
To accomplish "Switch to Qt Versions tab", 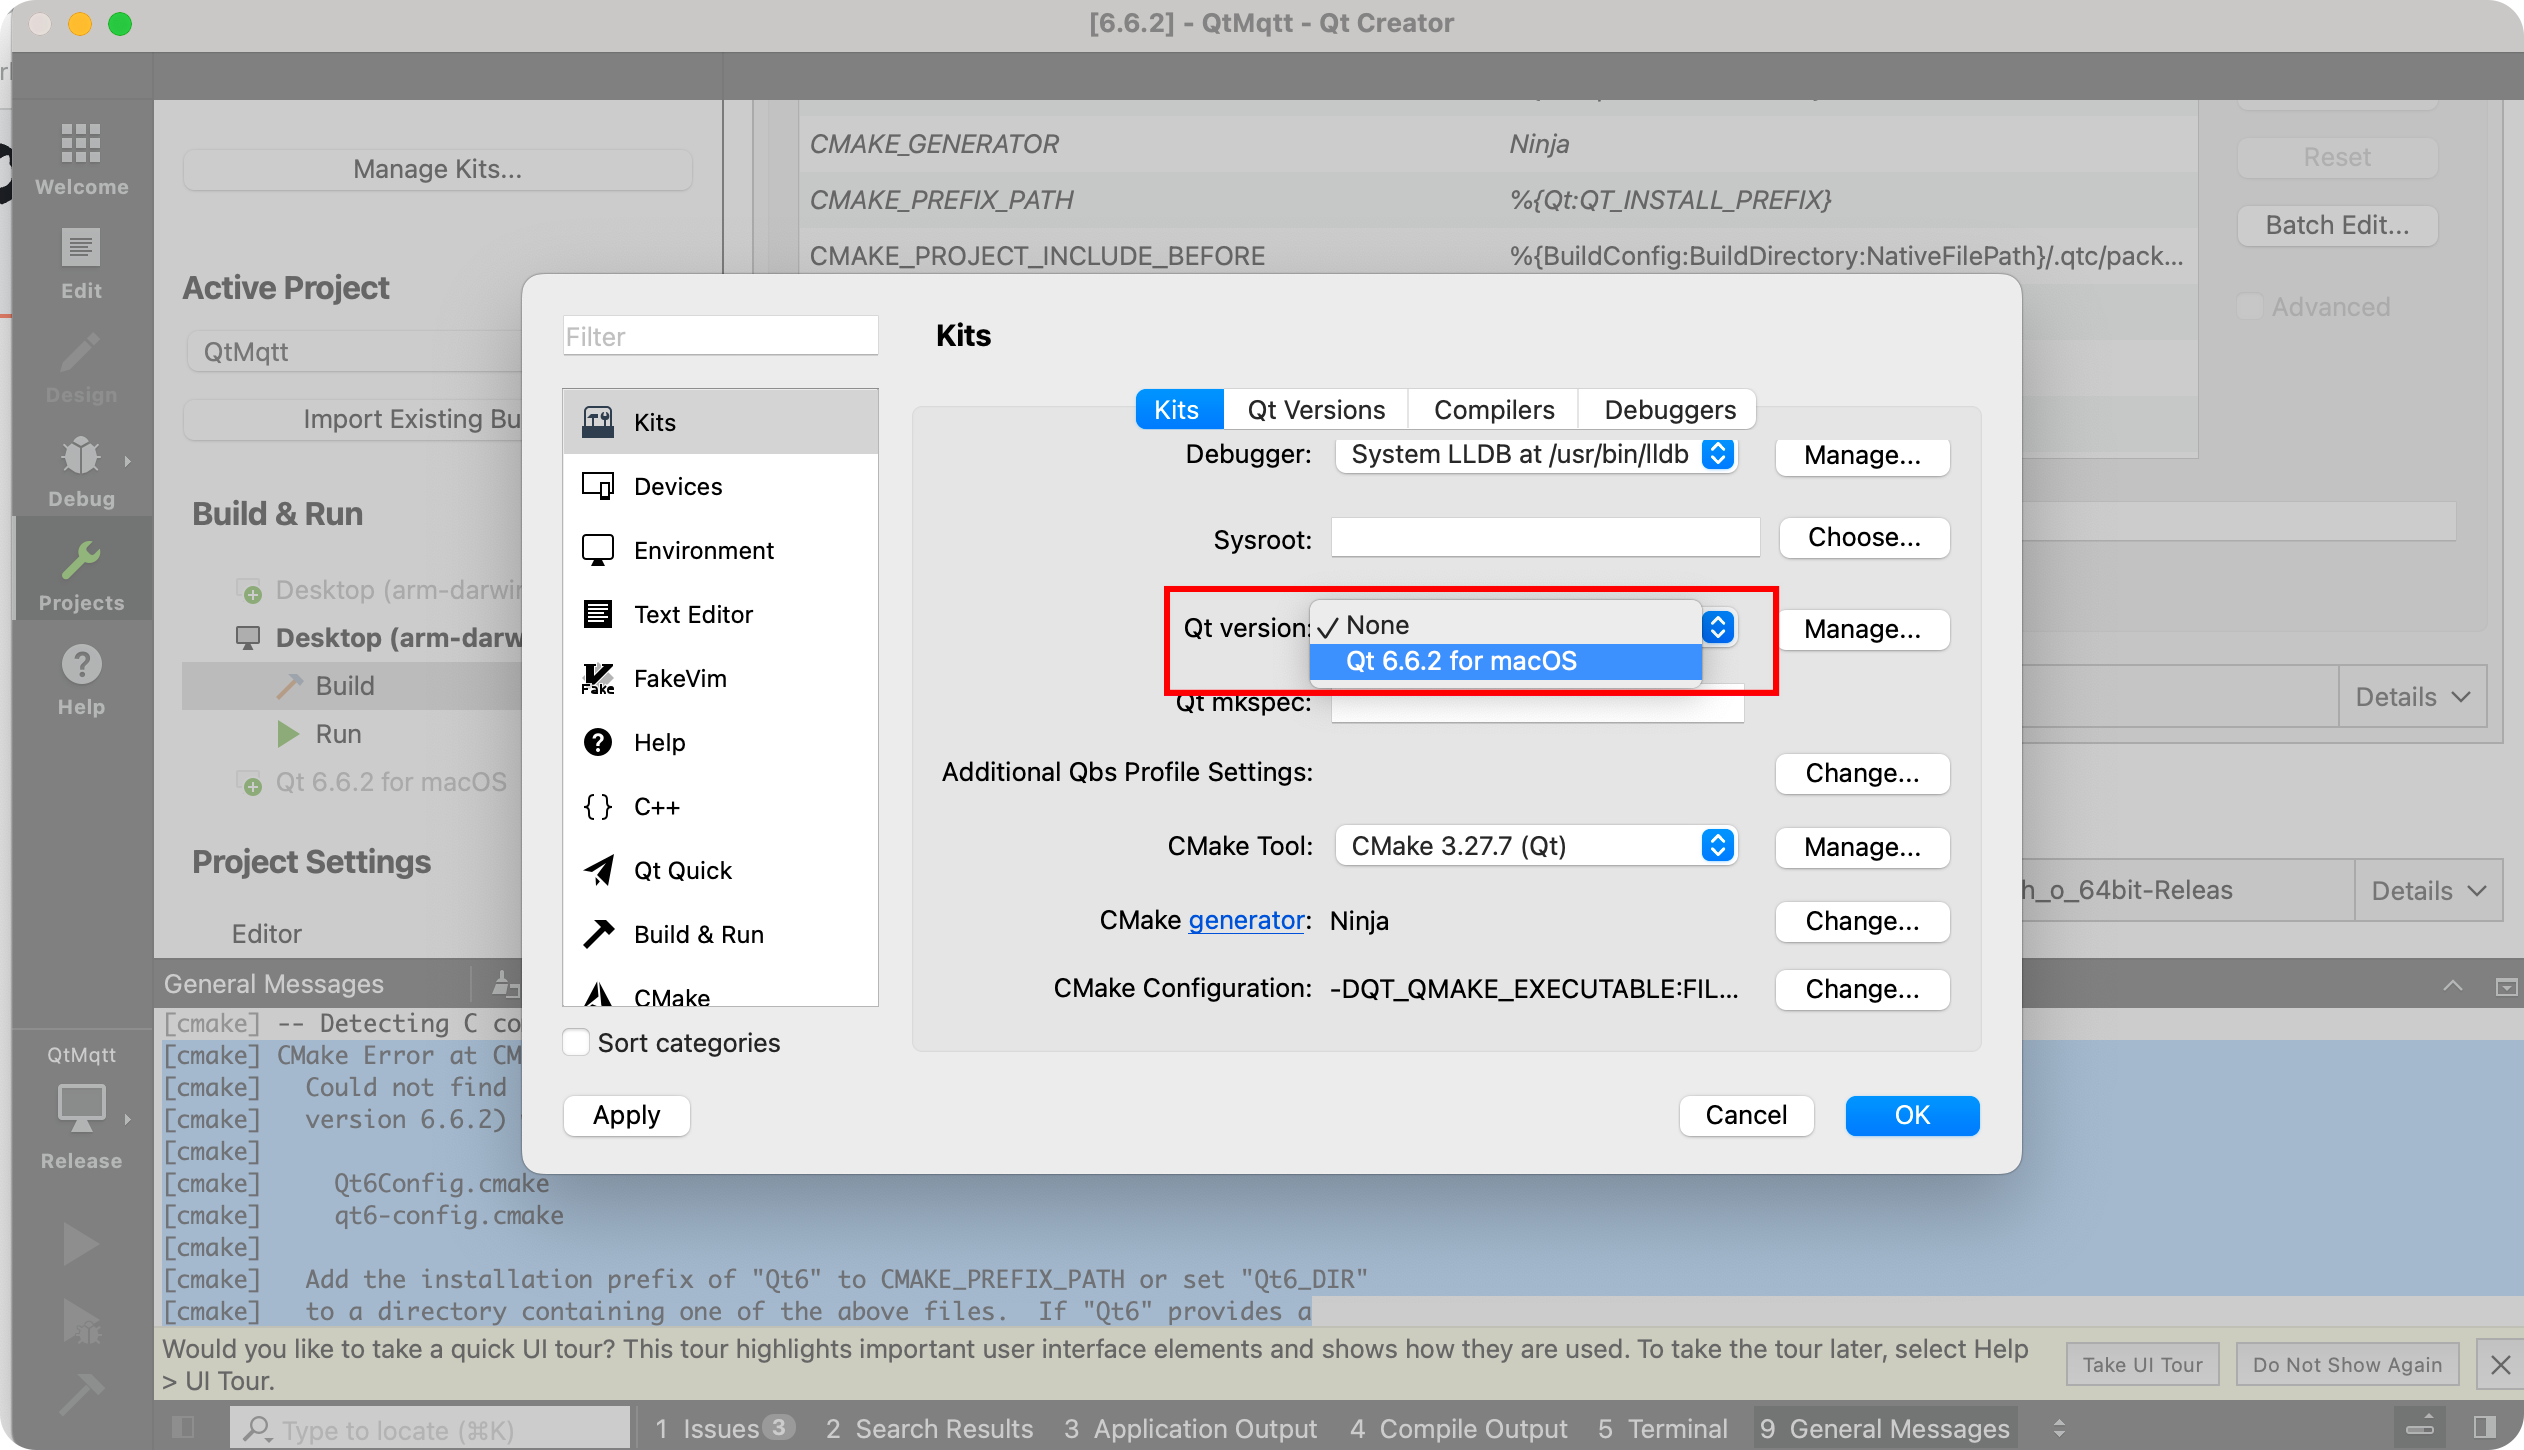I will (x=1317, y=408).
